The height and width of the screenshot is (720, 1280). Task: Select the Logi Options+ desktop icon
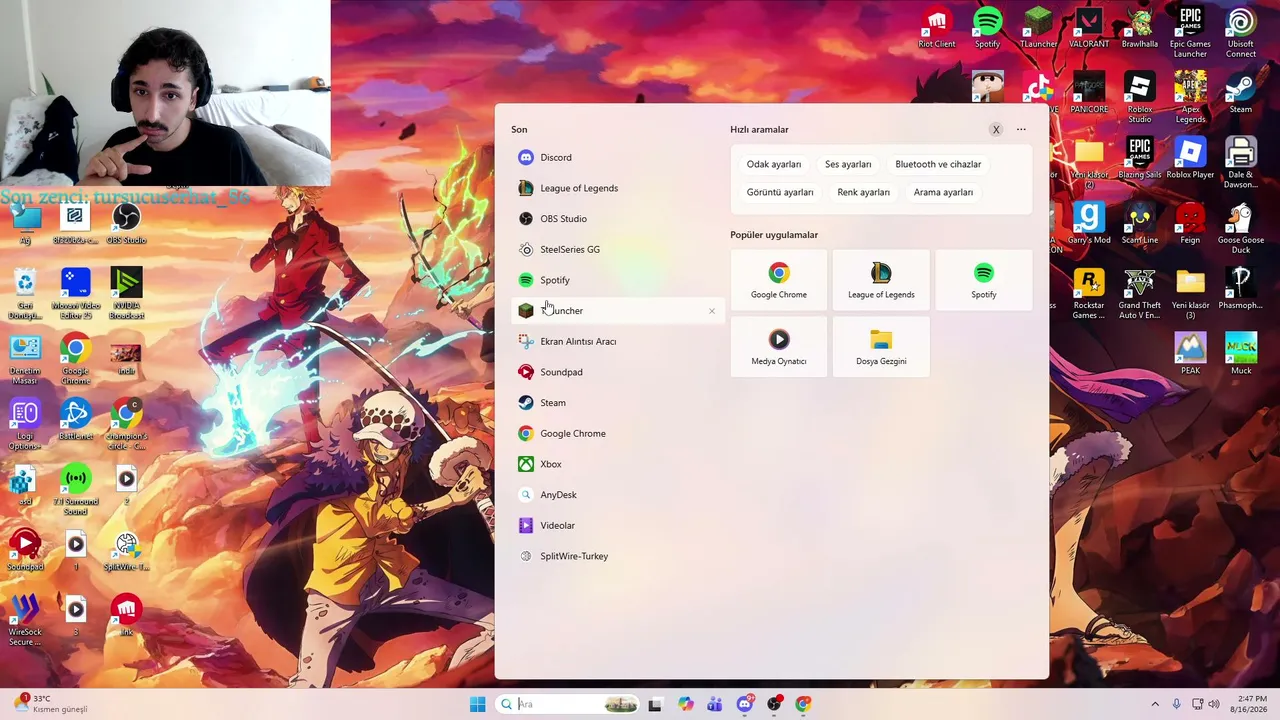pos(25,425)
